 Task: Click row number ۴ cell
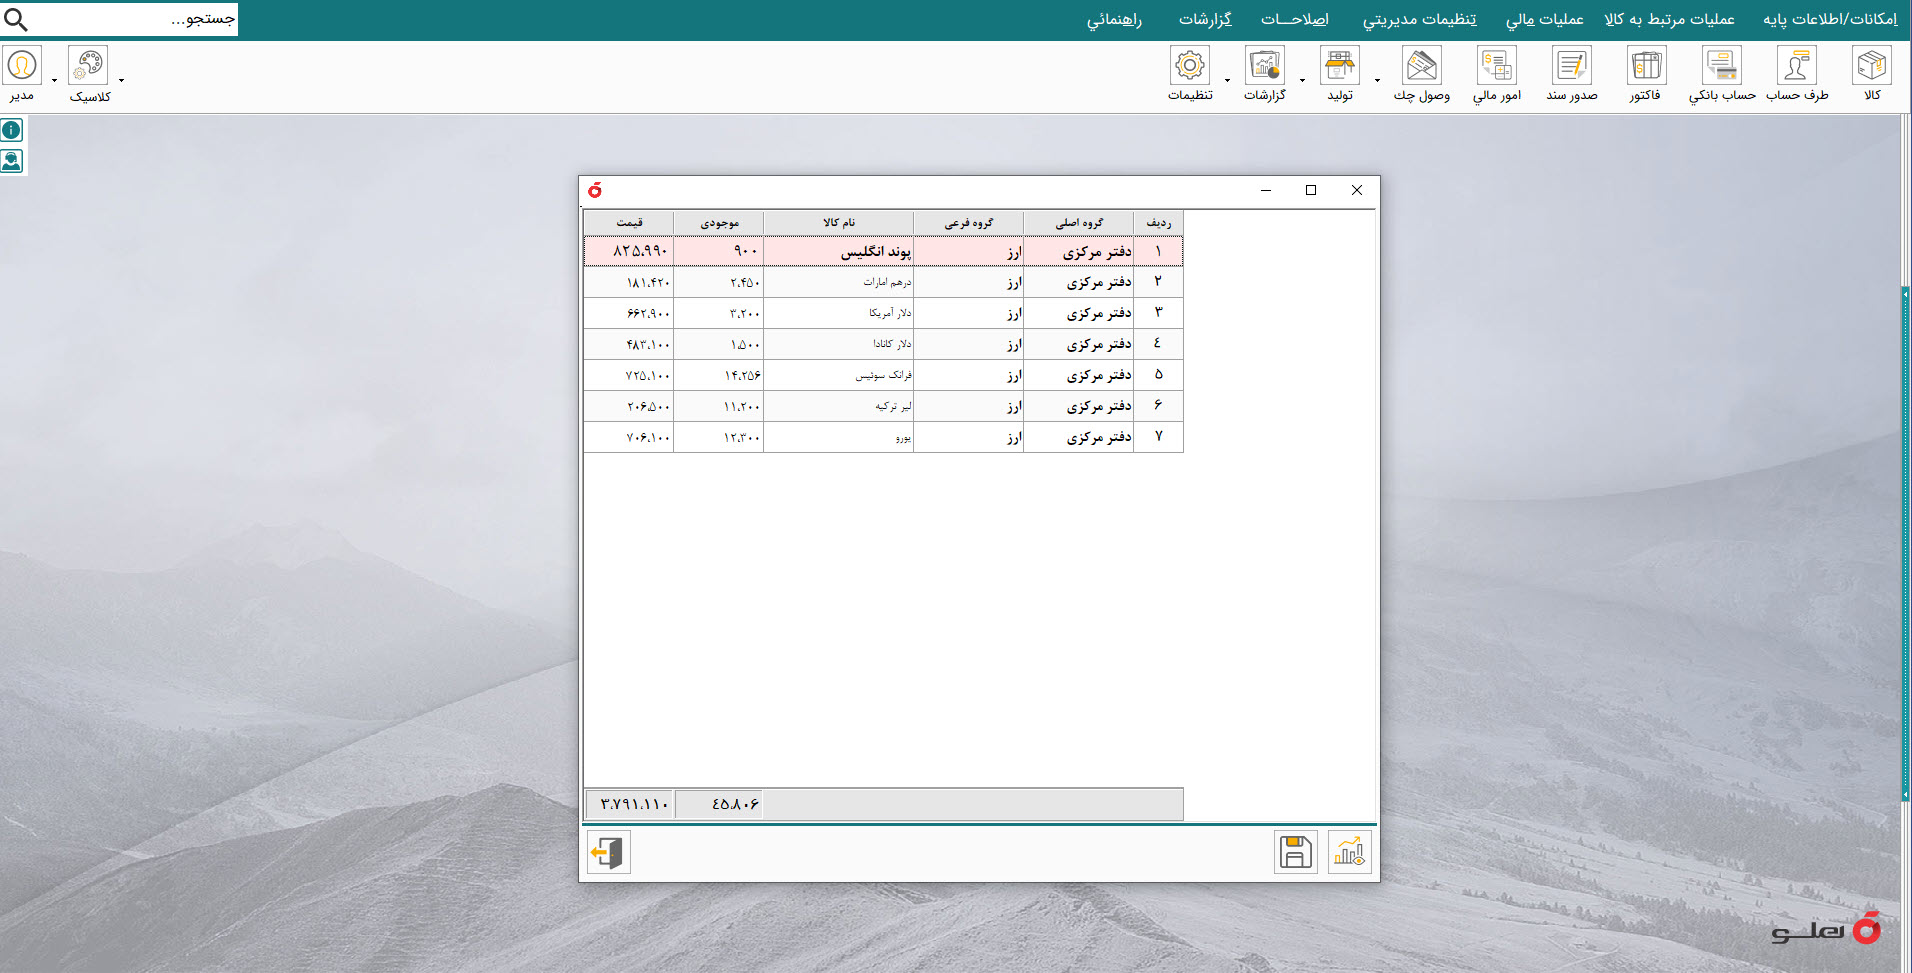[1159, 344]
